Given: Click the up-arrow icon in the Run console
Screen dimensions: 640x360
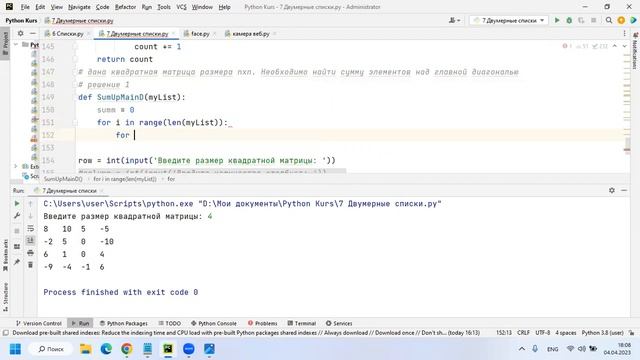Looking at the screenshot, I should 30,203.
